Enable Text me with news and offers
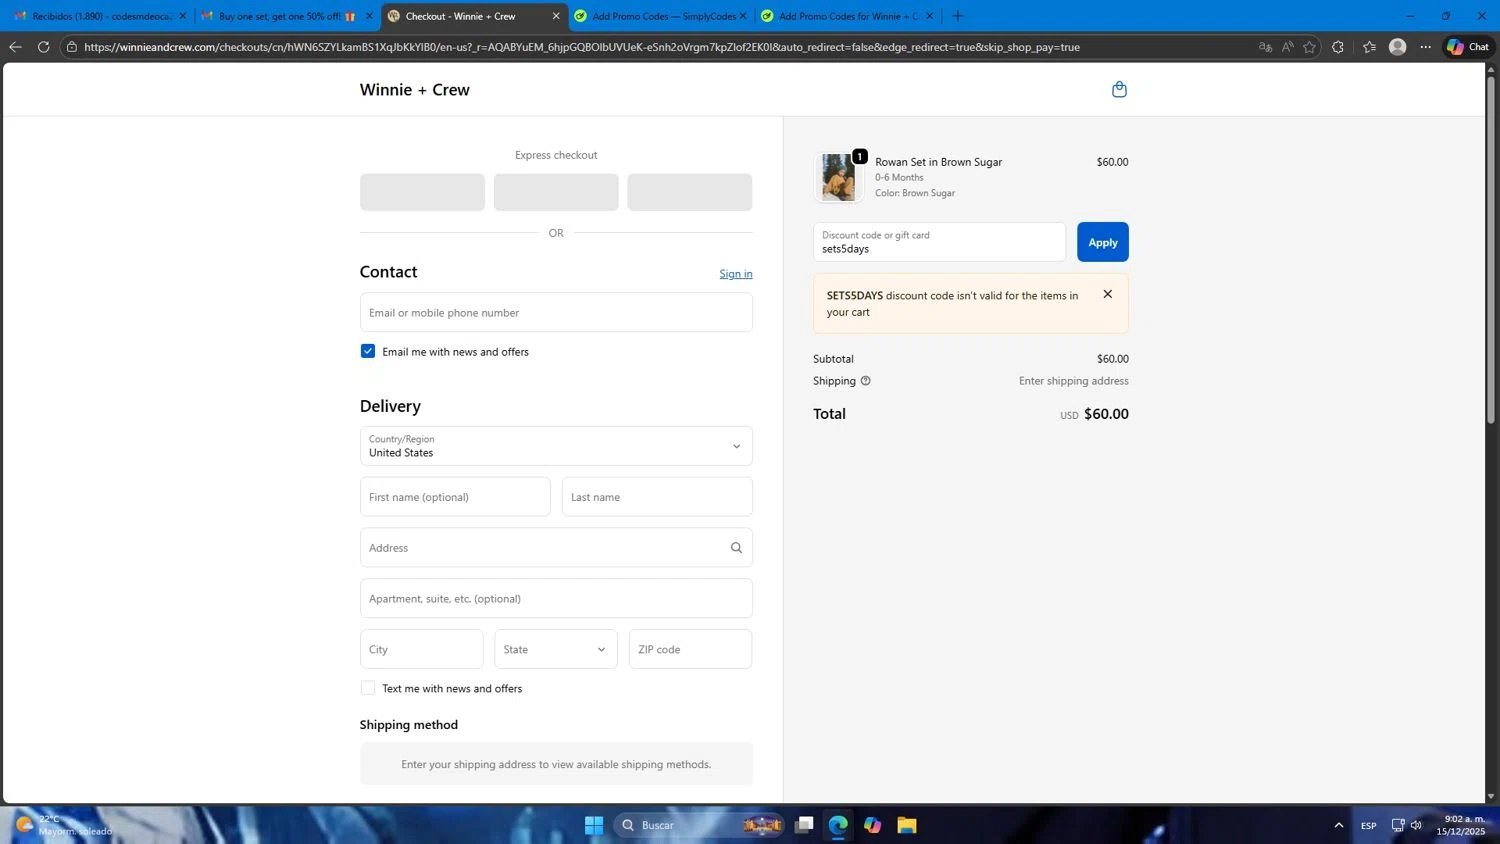This screenshot has height=844, width=1500. point(368,688)
